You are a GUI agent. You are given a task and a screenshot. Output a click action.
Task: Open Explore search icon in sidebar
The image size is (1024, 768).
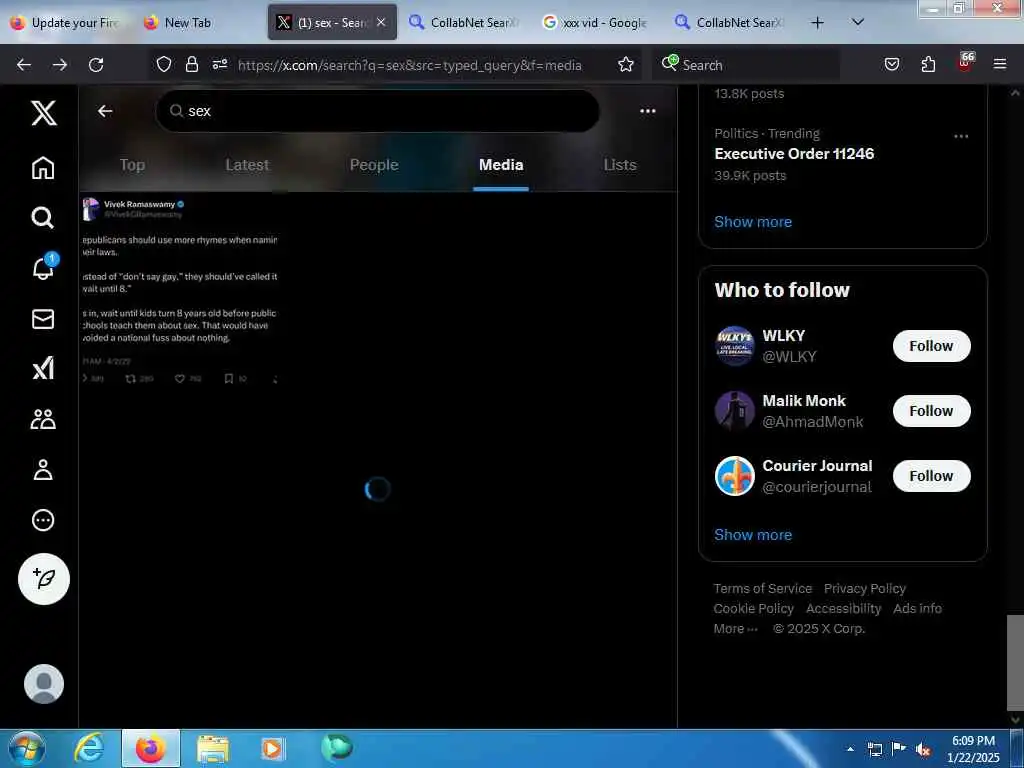coord(43,217)
